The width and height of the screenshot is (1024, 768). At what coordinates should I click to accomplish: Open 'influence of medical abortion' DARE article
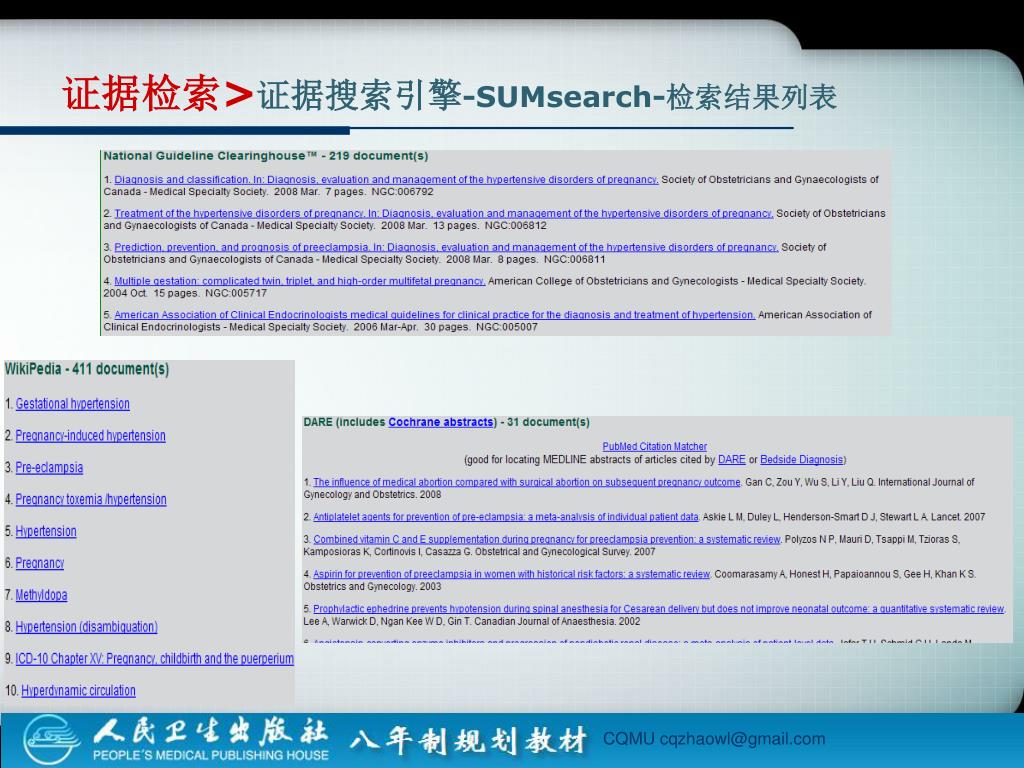click(x=526, y=483)
